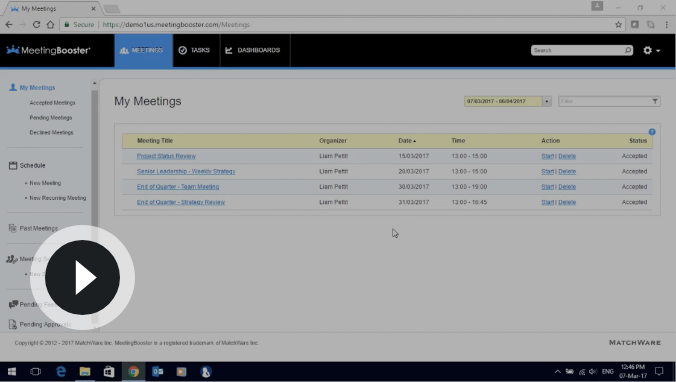Click the volume speaker tray icon

[593, 372]
